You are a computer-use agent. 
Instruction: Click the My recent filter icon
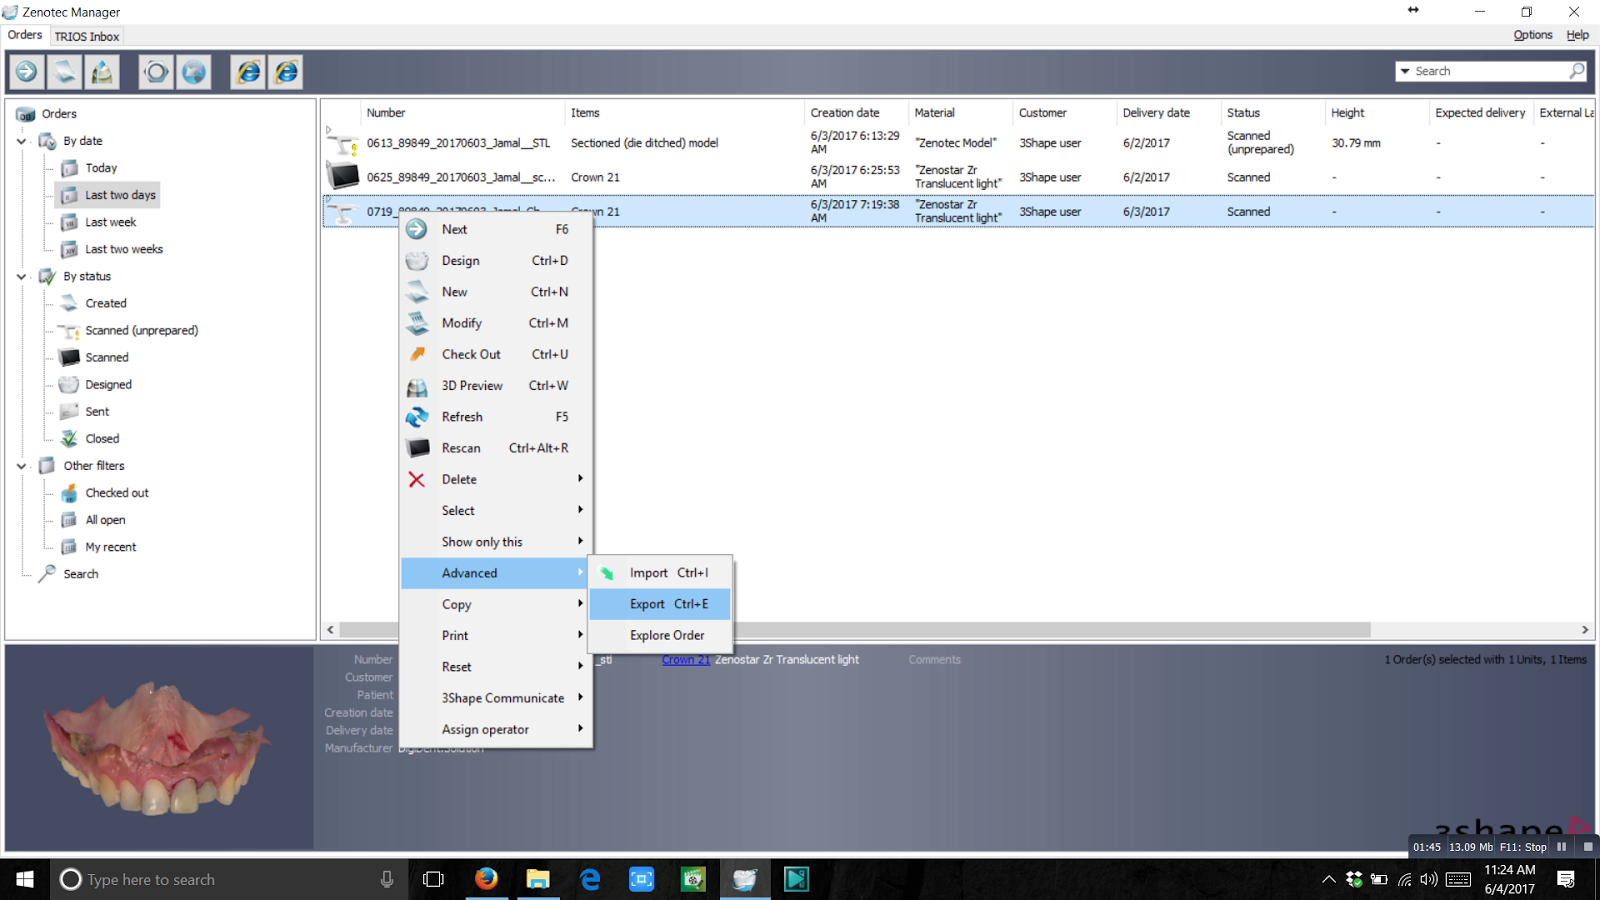click(x=68, y=547)
